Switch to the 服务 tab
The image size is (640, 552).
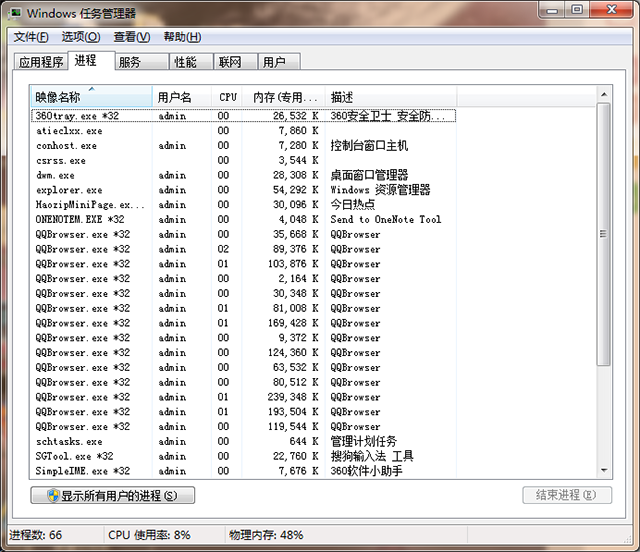pos(130,62)
